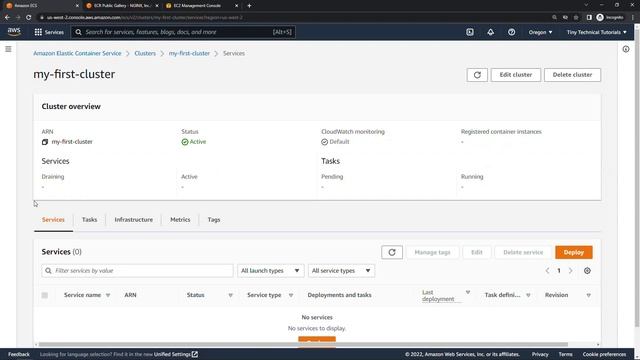The image size is (640, 360).
Task: Click the Delete cluster button
Action: click(x=572, y=75)
